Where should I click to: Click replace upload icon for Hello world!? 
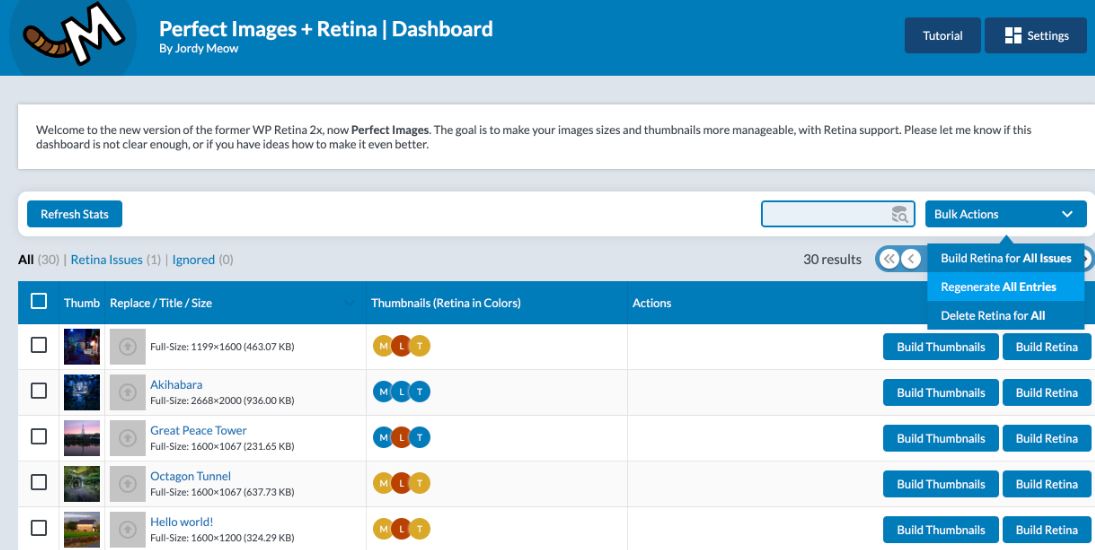click(128, 530)
